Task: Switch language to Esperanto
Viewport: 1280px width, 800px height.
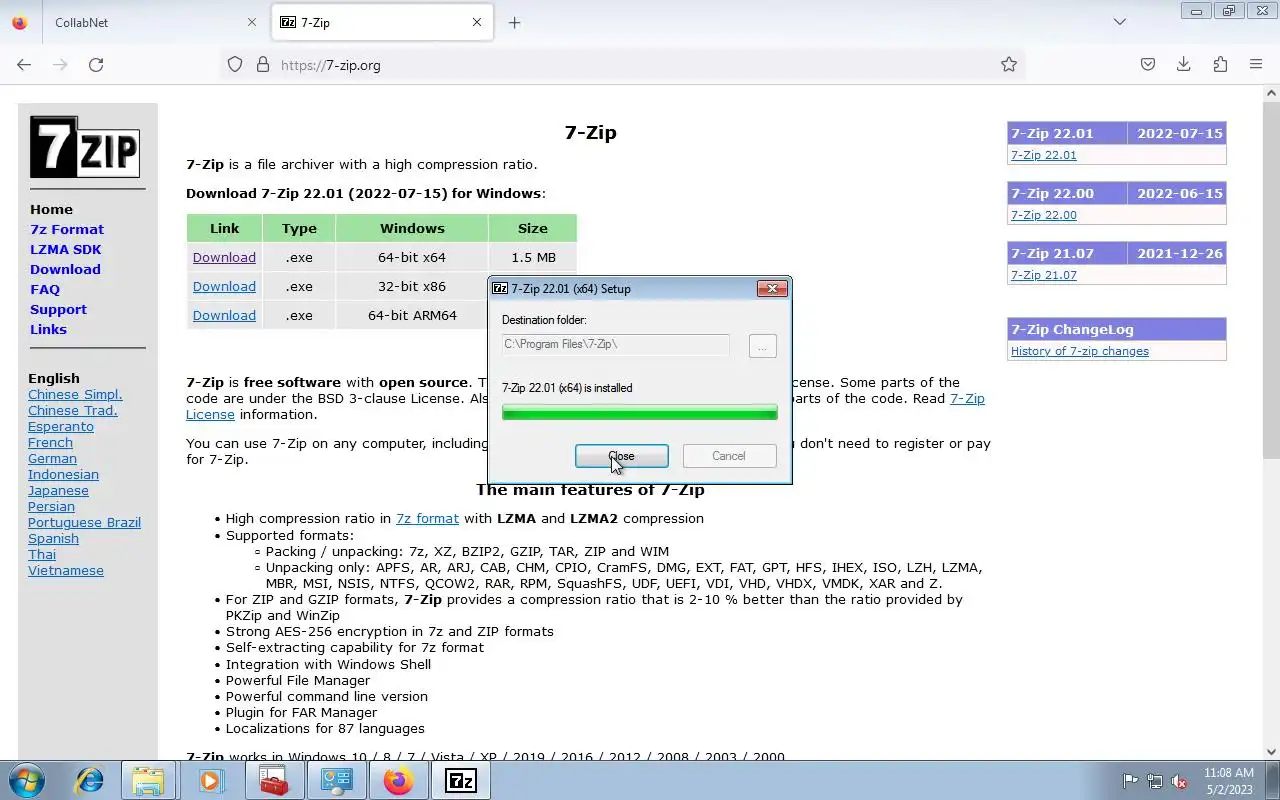Action: point(61,426)
